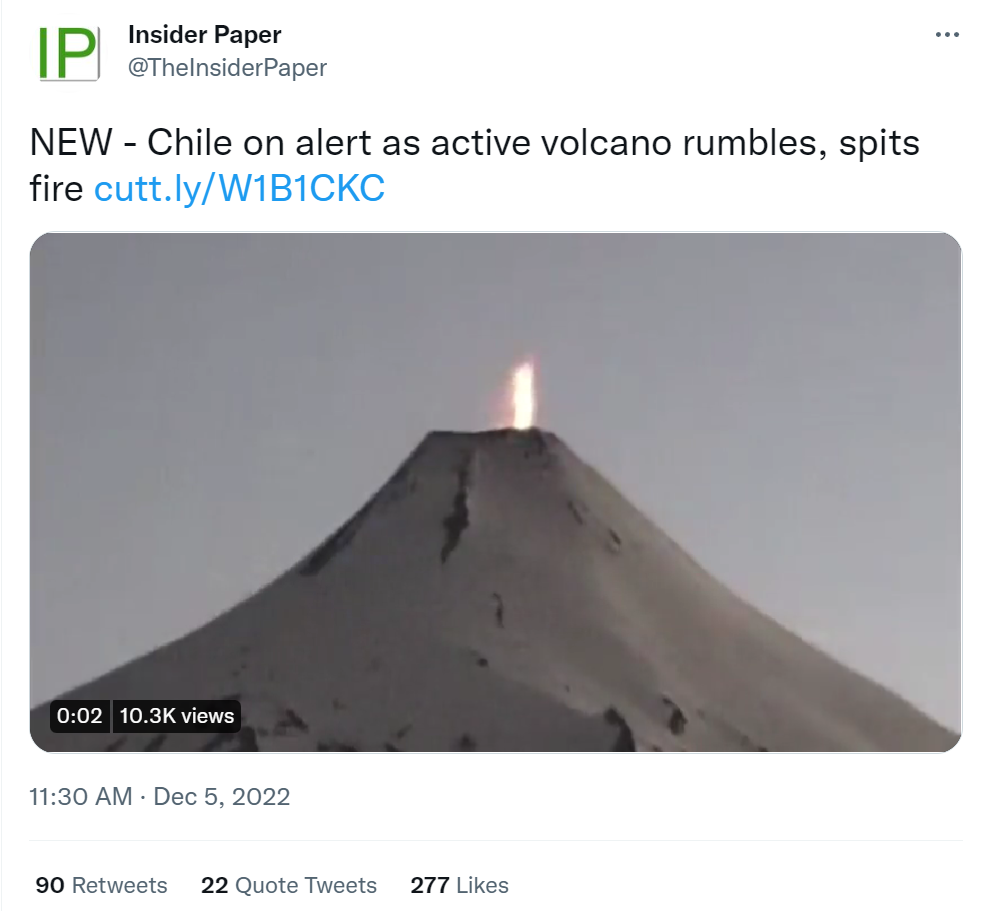View the 90 Retweets list

(101, 885)
